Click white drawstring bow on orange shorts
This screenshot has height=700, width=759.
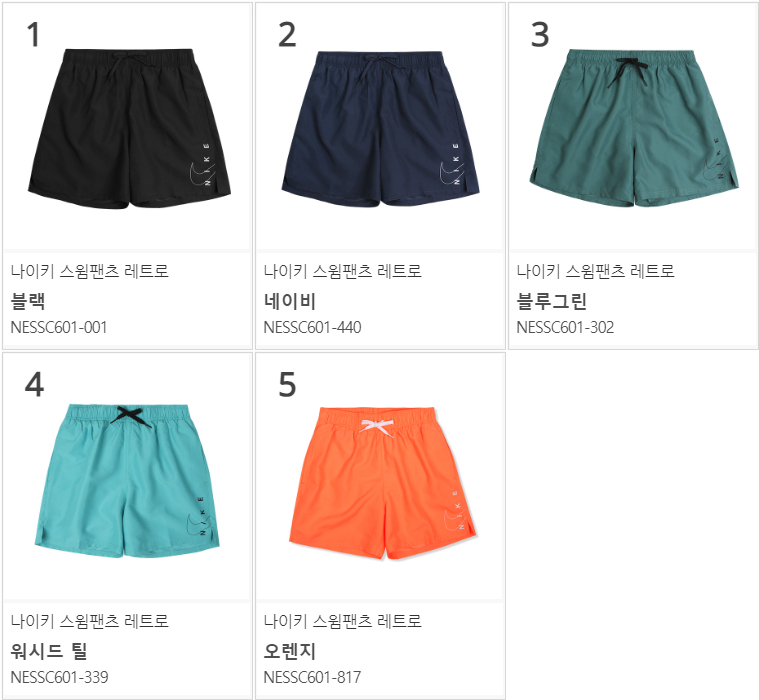pos(377,427)
